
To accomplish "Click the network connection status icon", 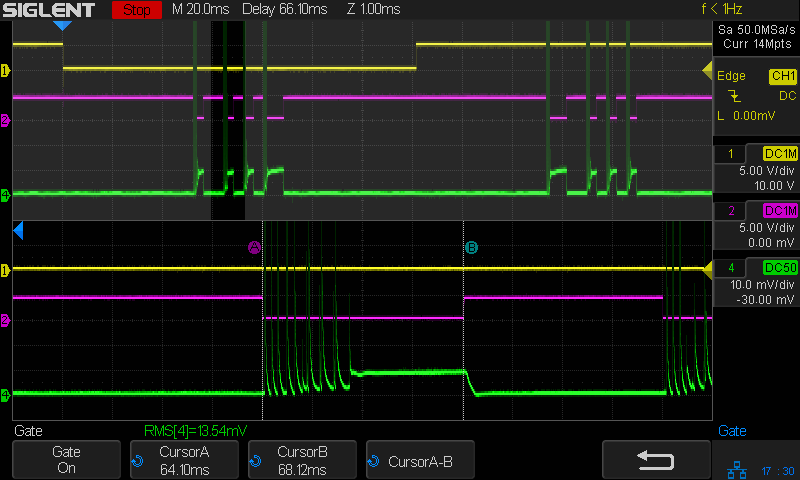I will click(734, 468).
